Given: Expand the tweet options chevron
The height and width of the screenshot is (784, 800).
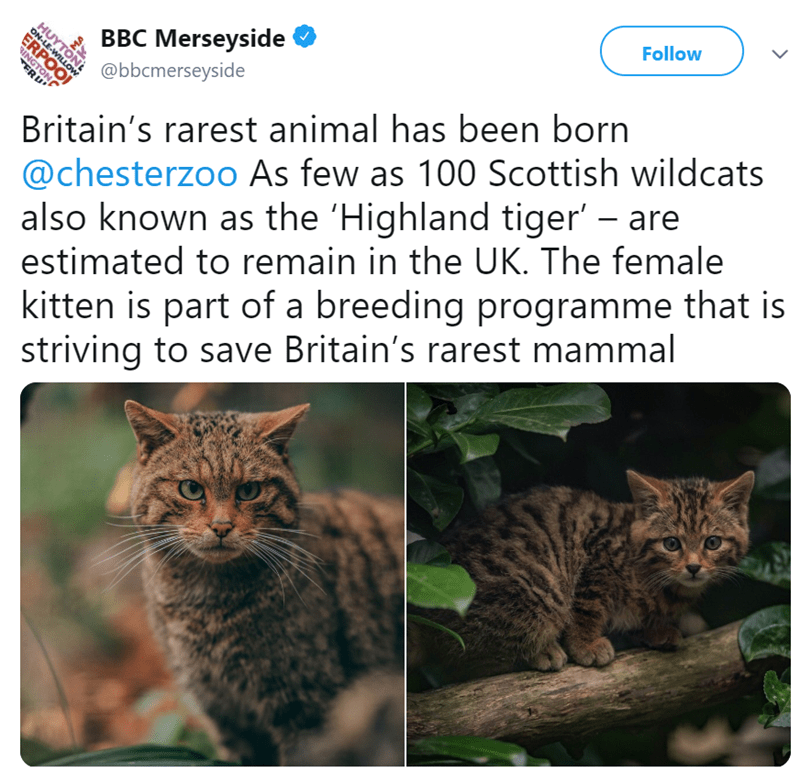Looking at the screenshot, I should (778, 54).
